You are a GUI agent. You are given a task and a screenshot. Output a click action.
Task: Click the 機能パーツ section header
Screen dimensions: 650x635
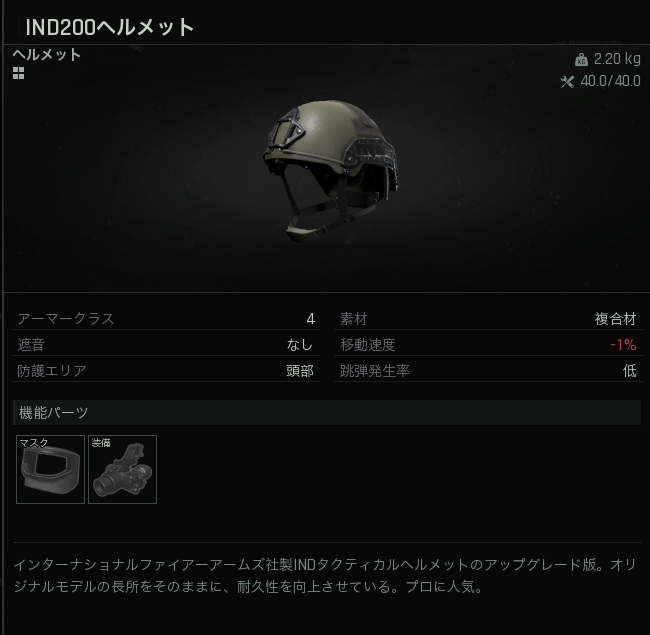(327, 412)
